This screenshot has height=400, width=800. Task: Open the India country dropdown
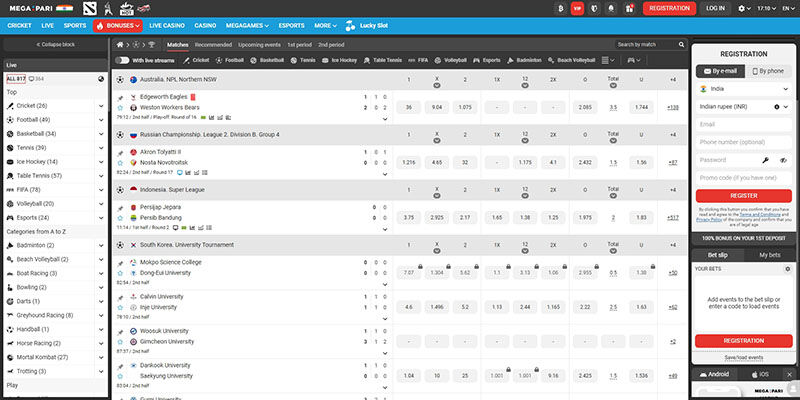pyautogui.click(x=743, y=89)
